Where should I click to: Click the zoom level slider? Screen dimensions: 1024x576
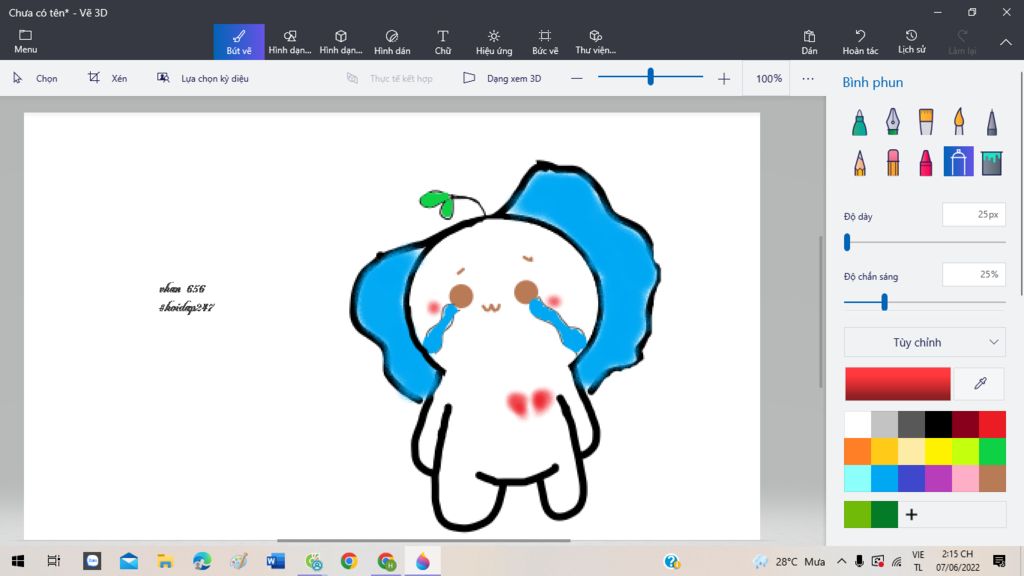[650, 77]
